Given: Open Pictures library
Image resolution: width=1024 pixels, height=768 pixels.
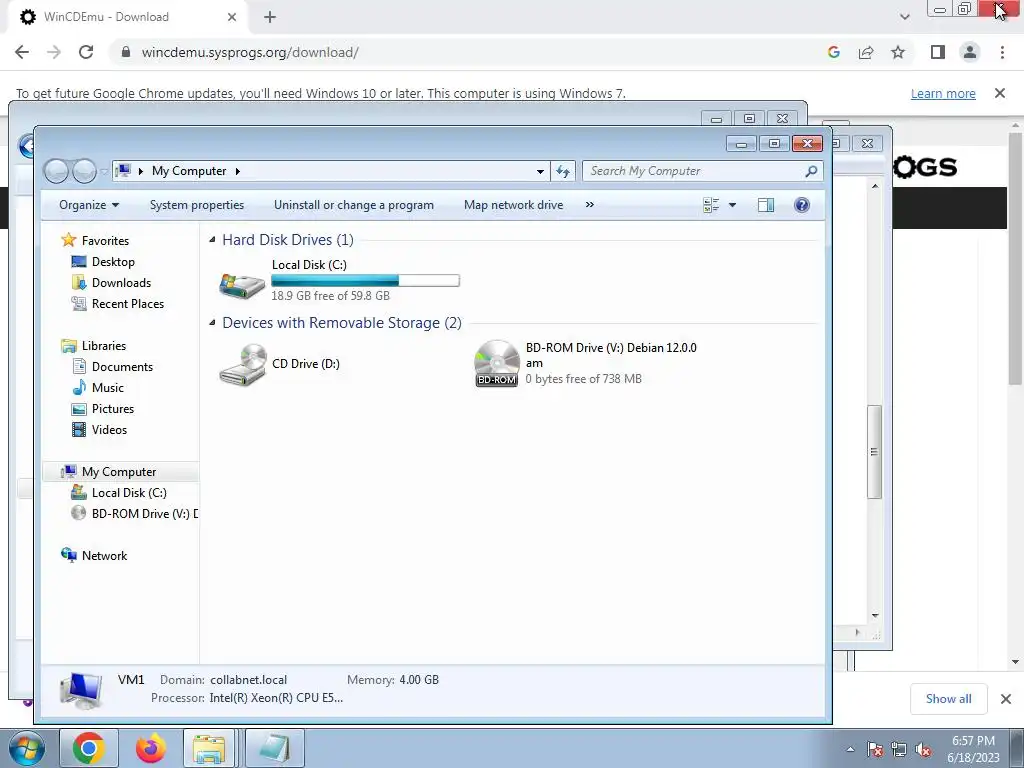Looking at the screenshot, I should (x=112, y=409).
